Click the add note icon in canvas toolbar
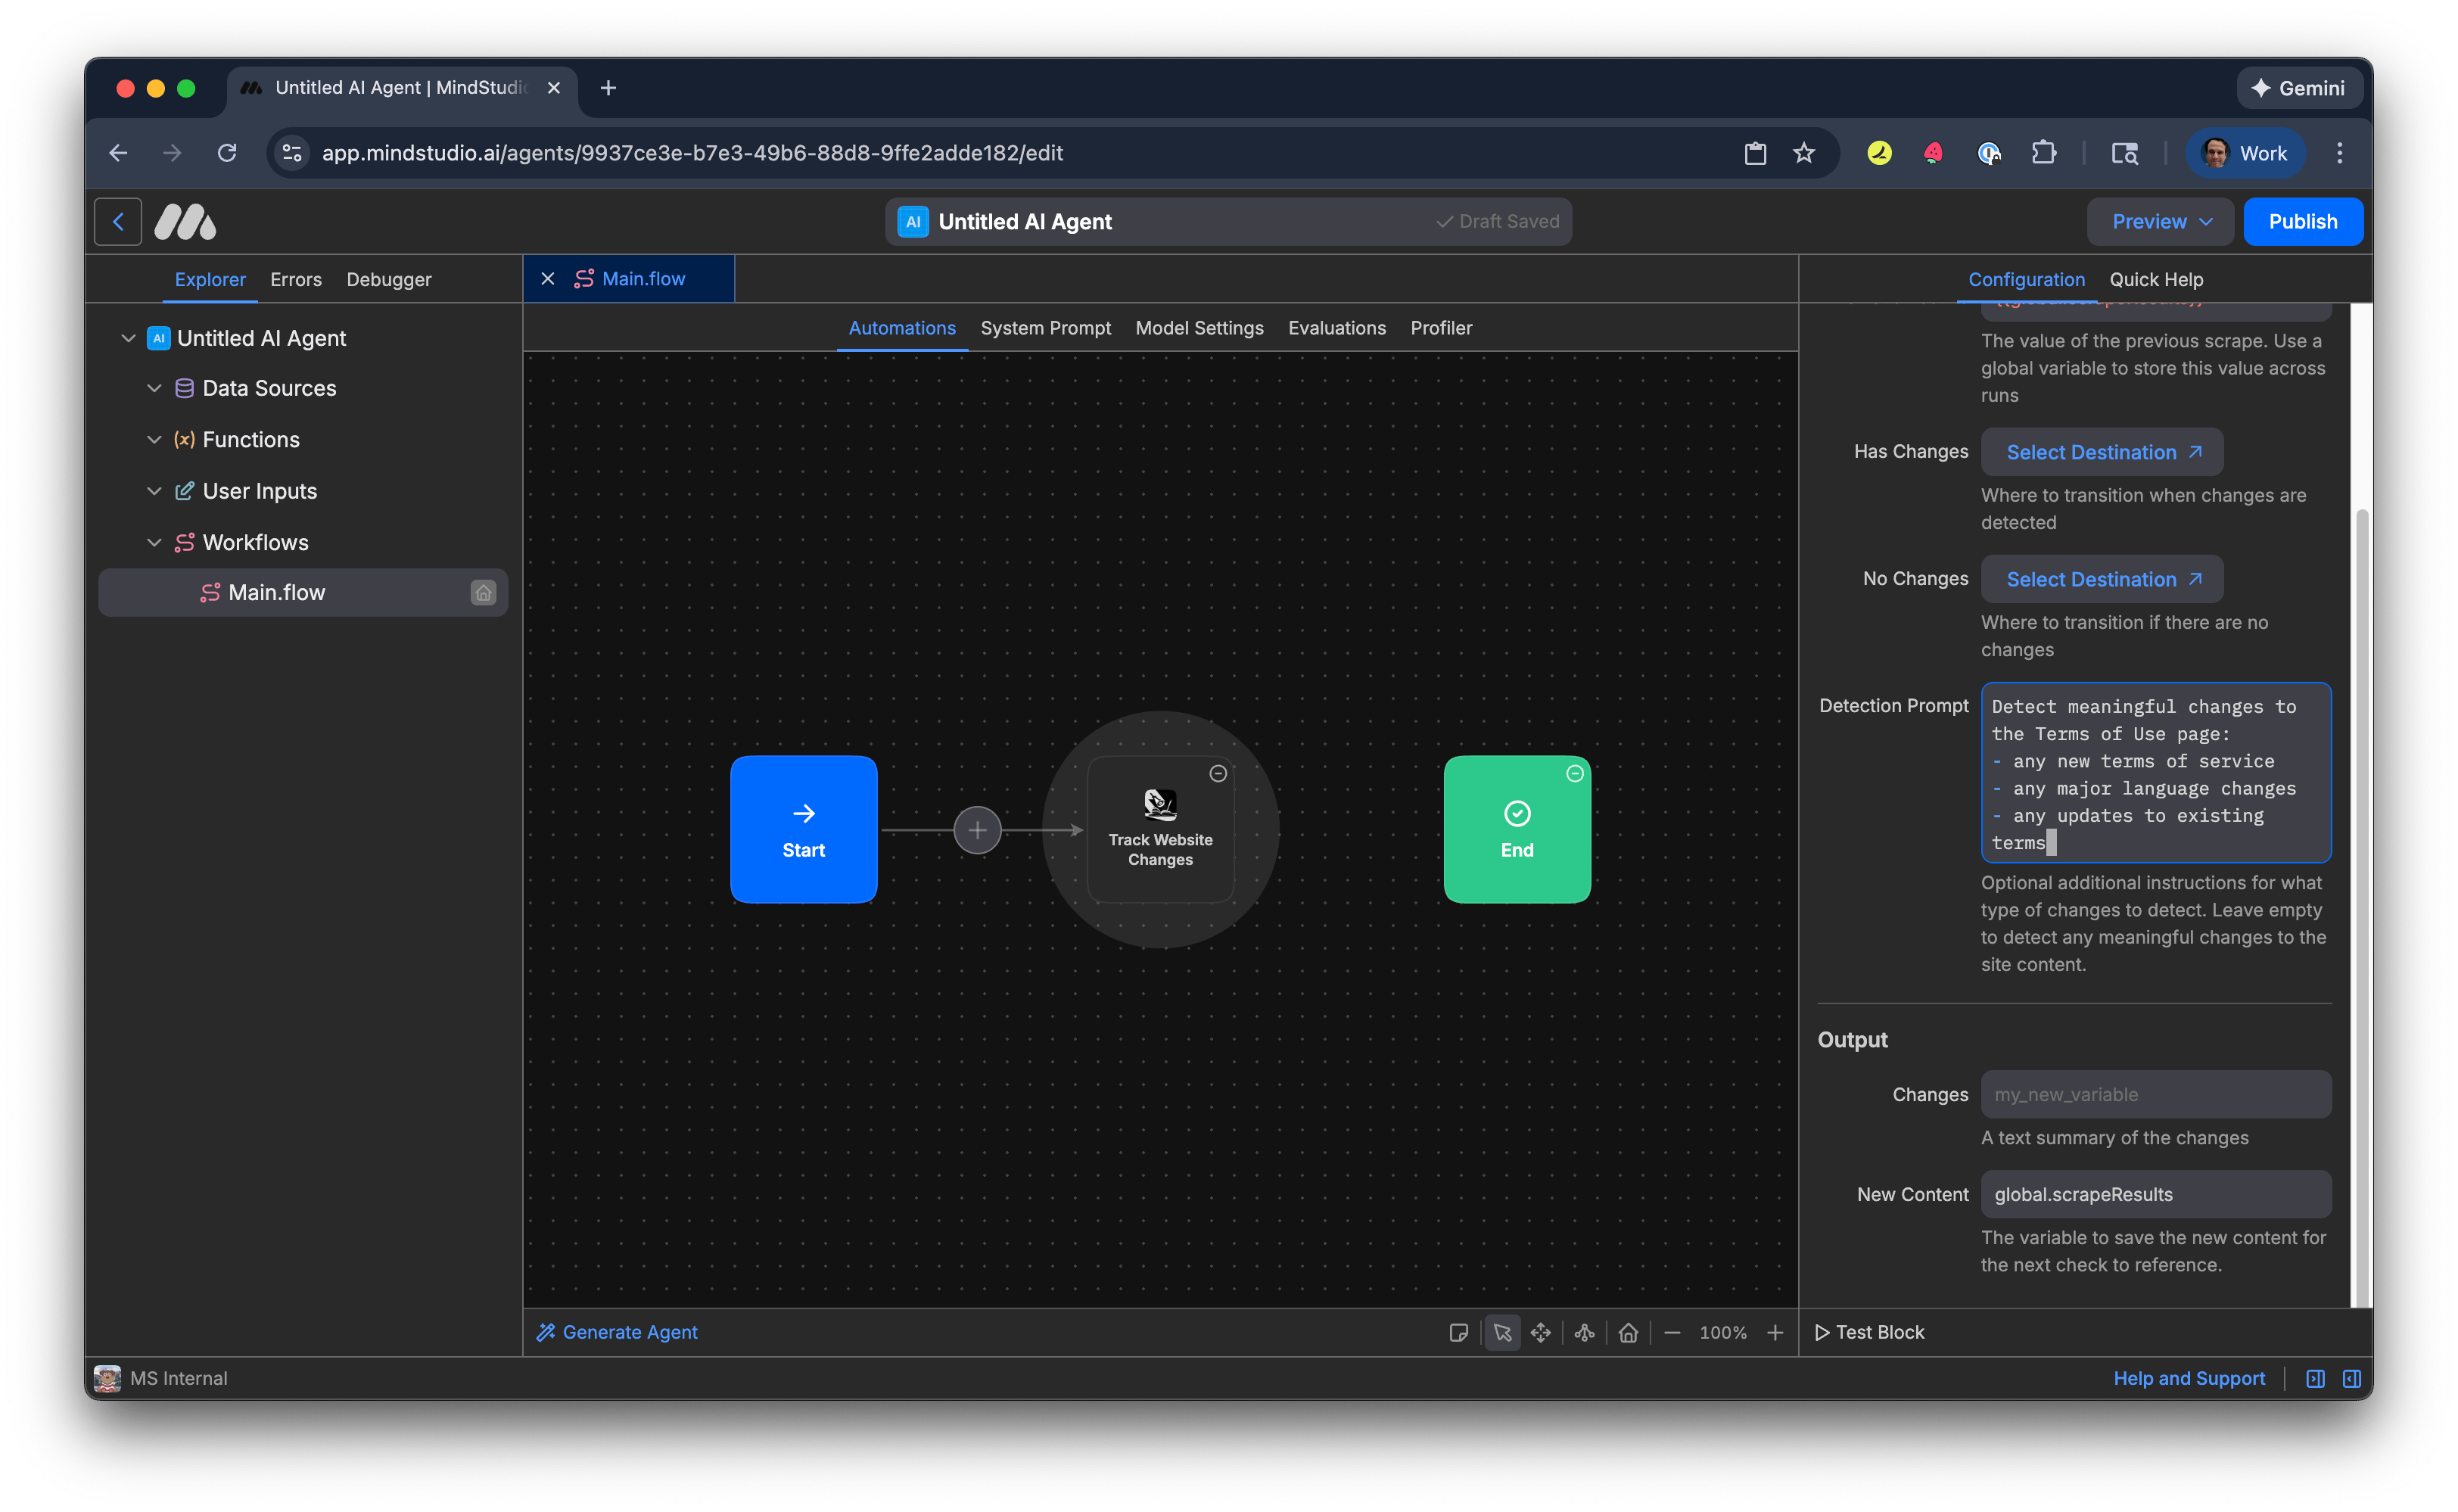The width and height of the screenshot is (2458, 1512). click(1460, 1332)
